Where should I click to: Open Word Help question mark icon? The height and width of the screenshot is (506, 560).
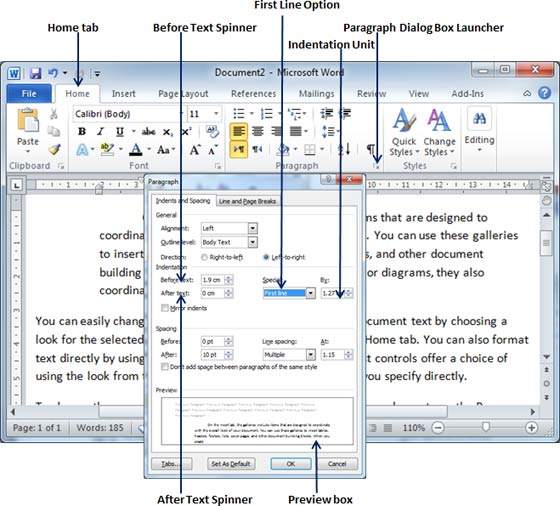point(545,93)
